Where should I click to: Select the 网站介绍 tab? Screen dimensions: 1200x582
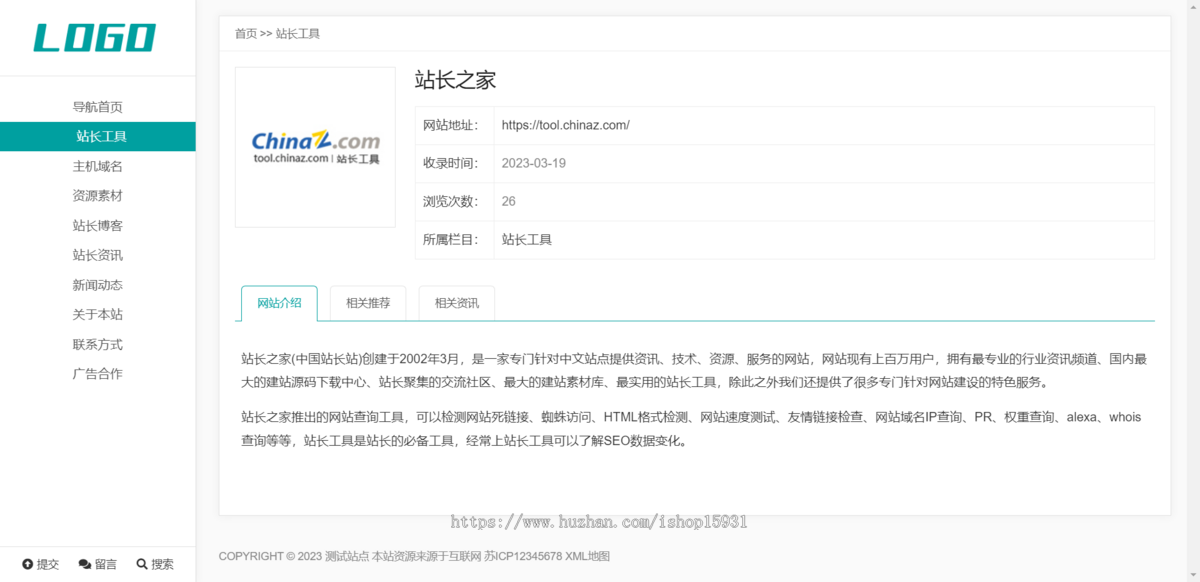[279, 302]
